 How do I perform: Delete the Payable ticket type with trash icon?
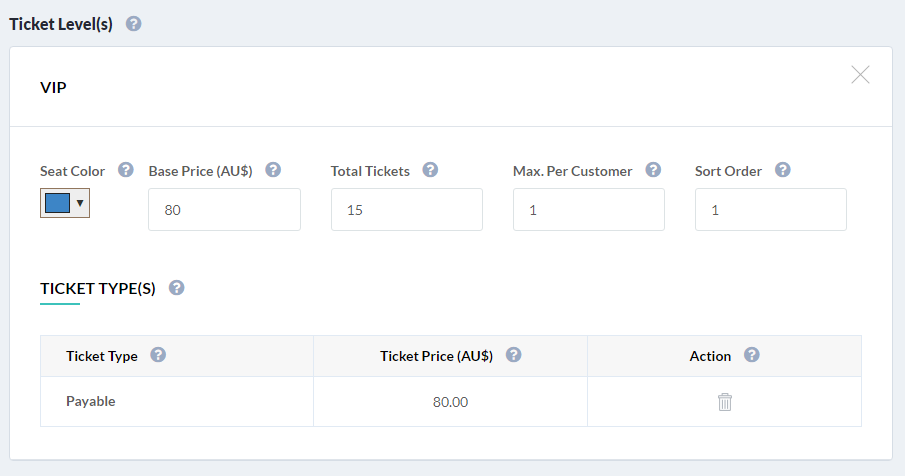pos(725,402)
